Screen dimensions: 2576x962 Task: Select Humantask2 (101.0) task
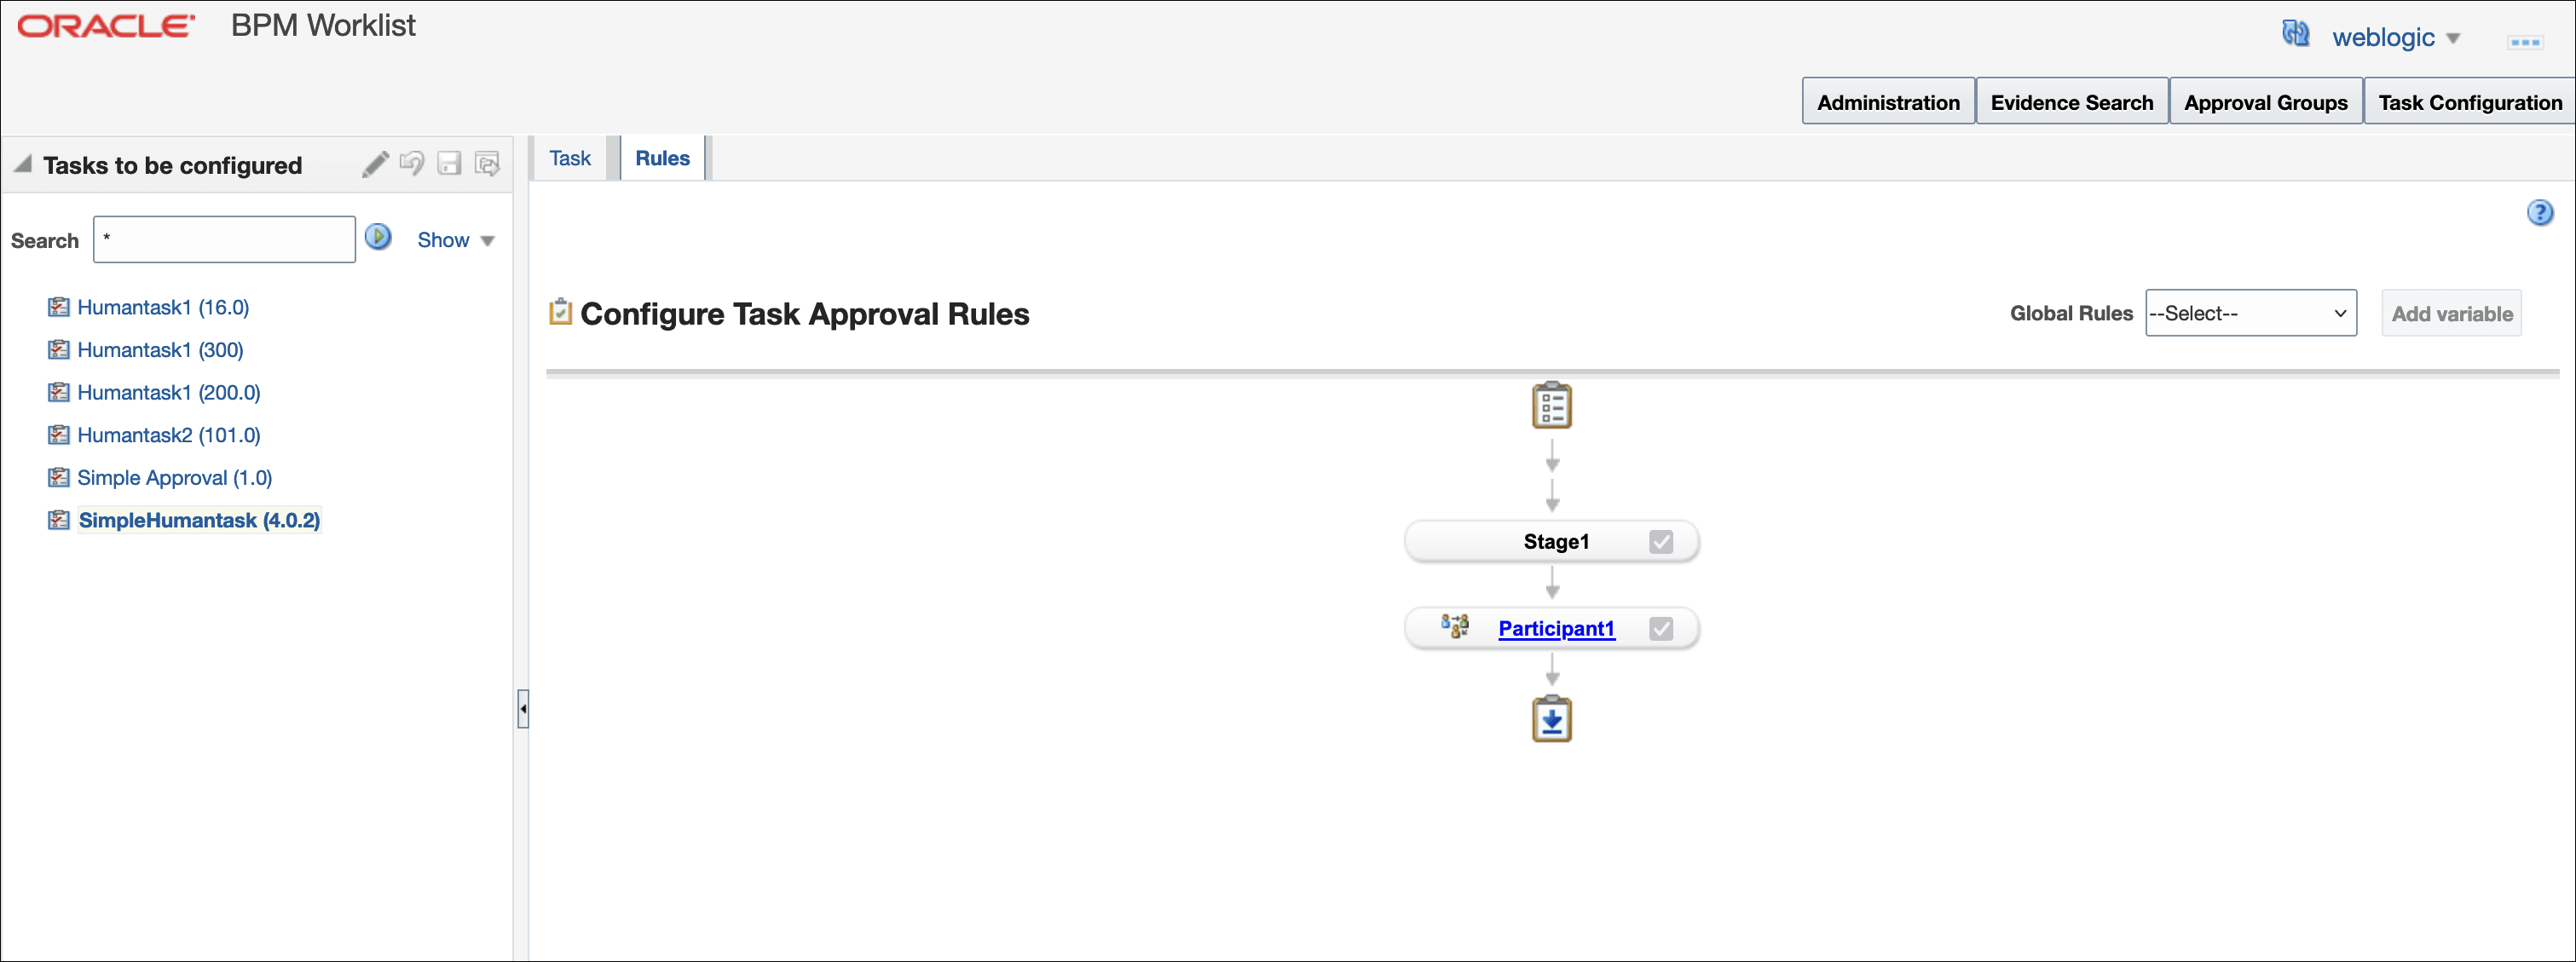click(169, 435)
